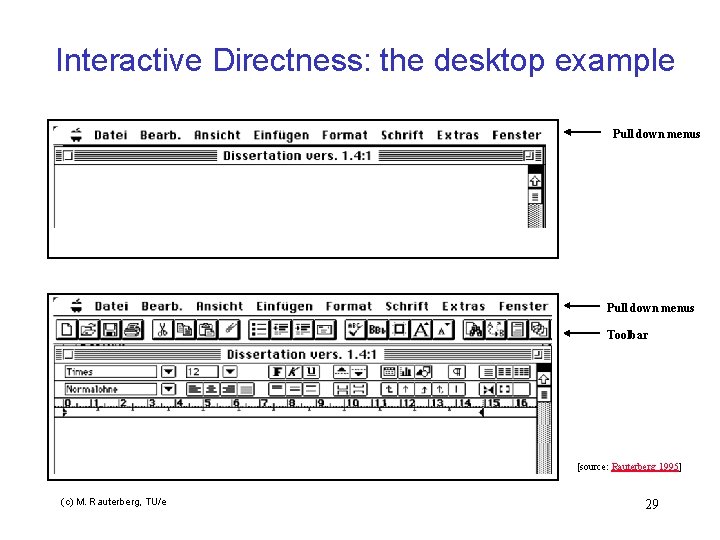Click the right indent marker on the ruler
Image resolution: width=720 pixels, height=540 pixels.
pyautogui.click(x=481, y=413)
